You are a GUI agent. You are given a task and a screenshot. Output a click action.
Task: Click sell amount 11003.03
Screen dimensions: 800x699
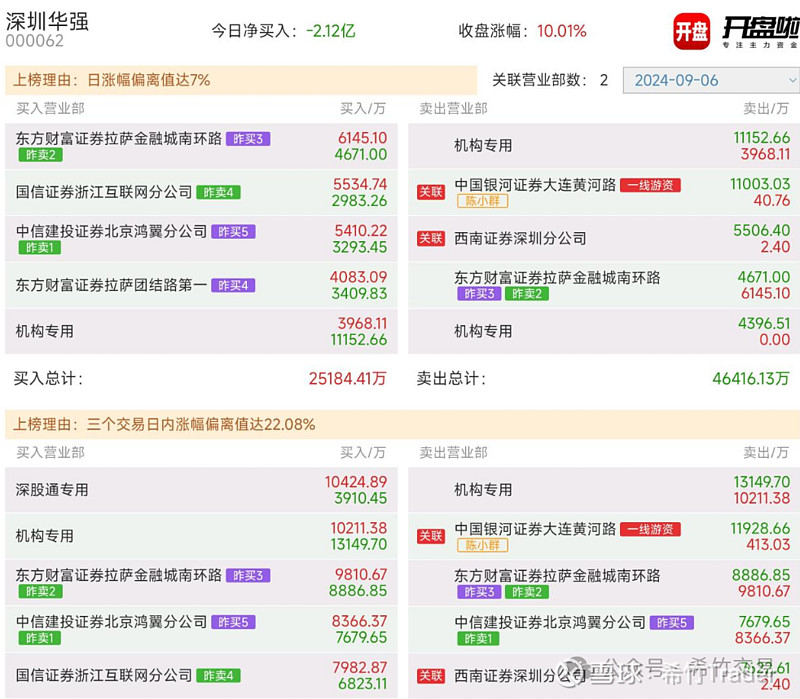tap(760, 184)
